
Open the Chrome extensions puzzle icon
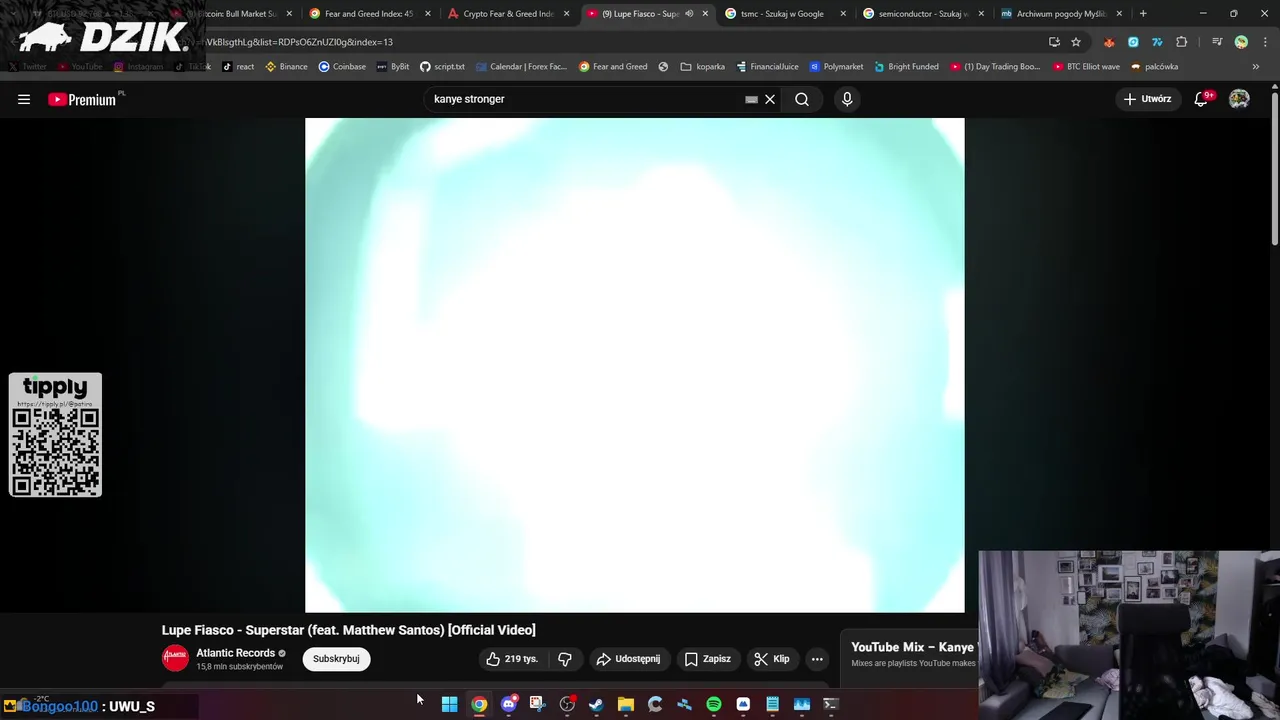[1182, 42]
